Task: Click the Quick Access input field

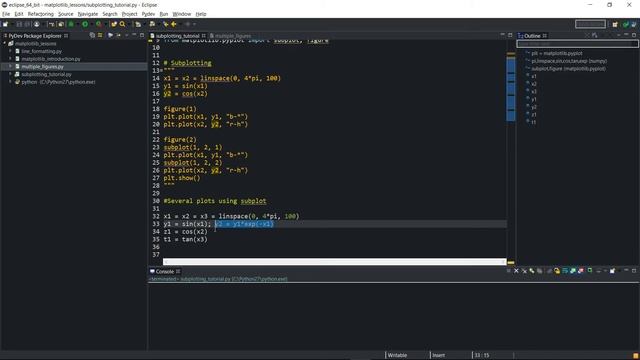Action: [590, 24]
